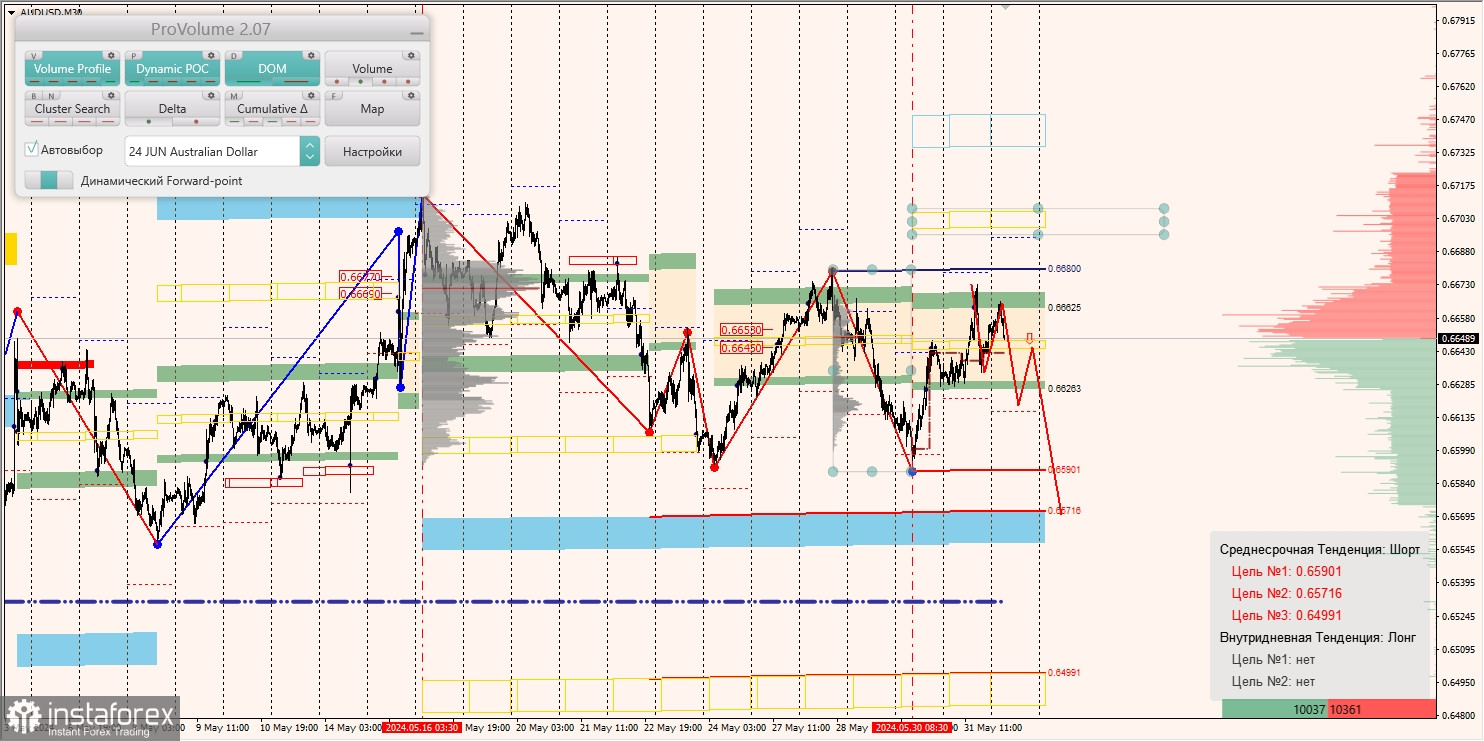1484x741 pixels.
Task: Click the red 10361 volume bar
Action: 1382,709
